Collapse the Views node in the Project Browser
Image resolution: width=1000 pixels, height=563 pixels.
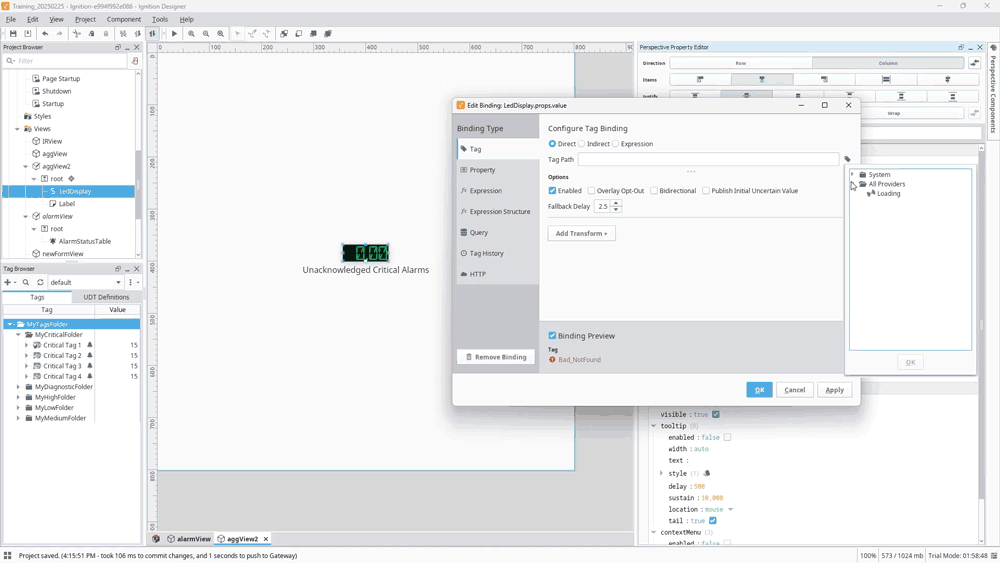[x=17, y=129]
